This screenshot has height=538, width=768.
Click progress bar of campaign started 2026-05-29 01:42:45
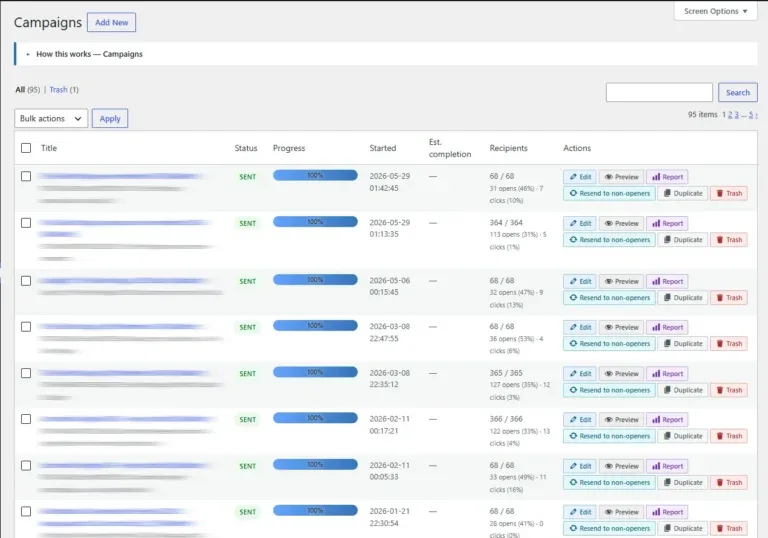pyautogui.click(x=315, y=175)
